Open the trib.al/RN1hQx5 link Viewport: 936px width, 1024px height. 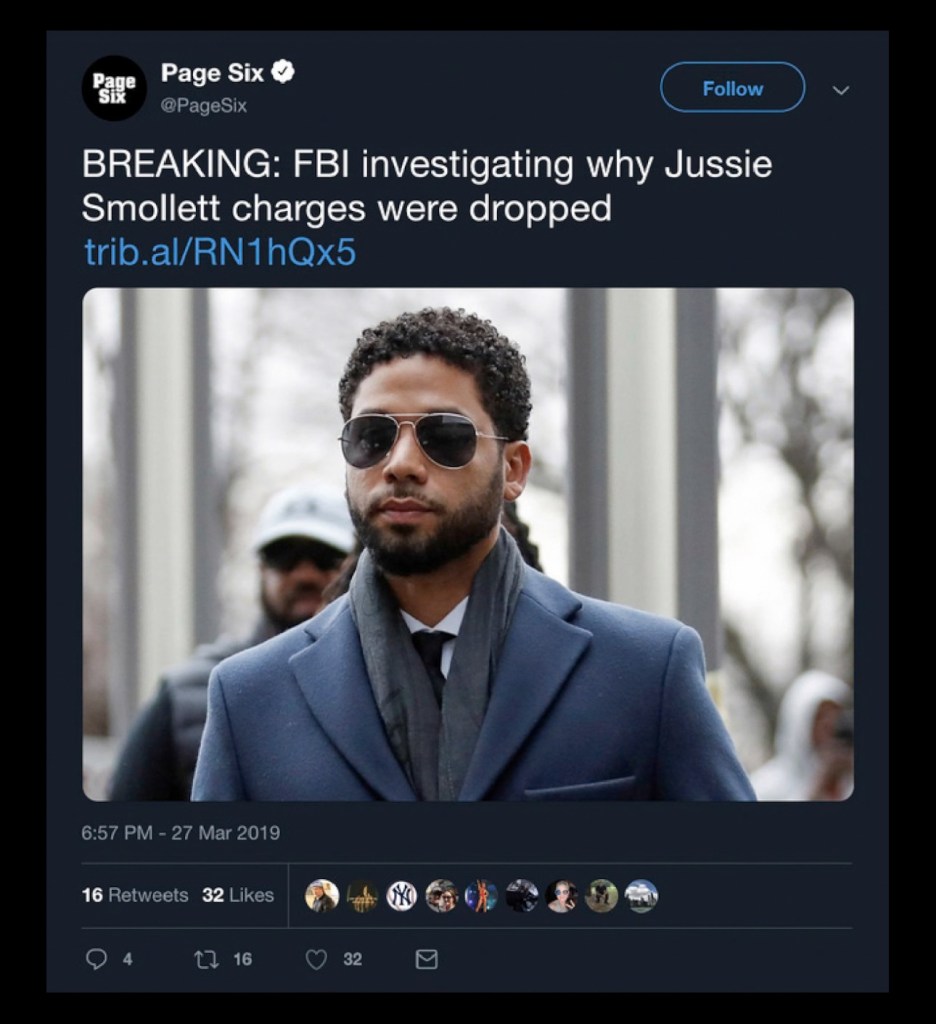pos(220,253)
